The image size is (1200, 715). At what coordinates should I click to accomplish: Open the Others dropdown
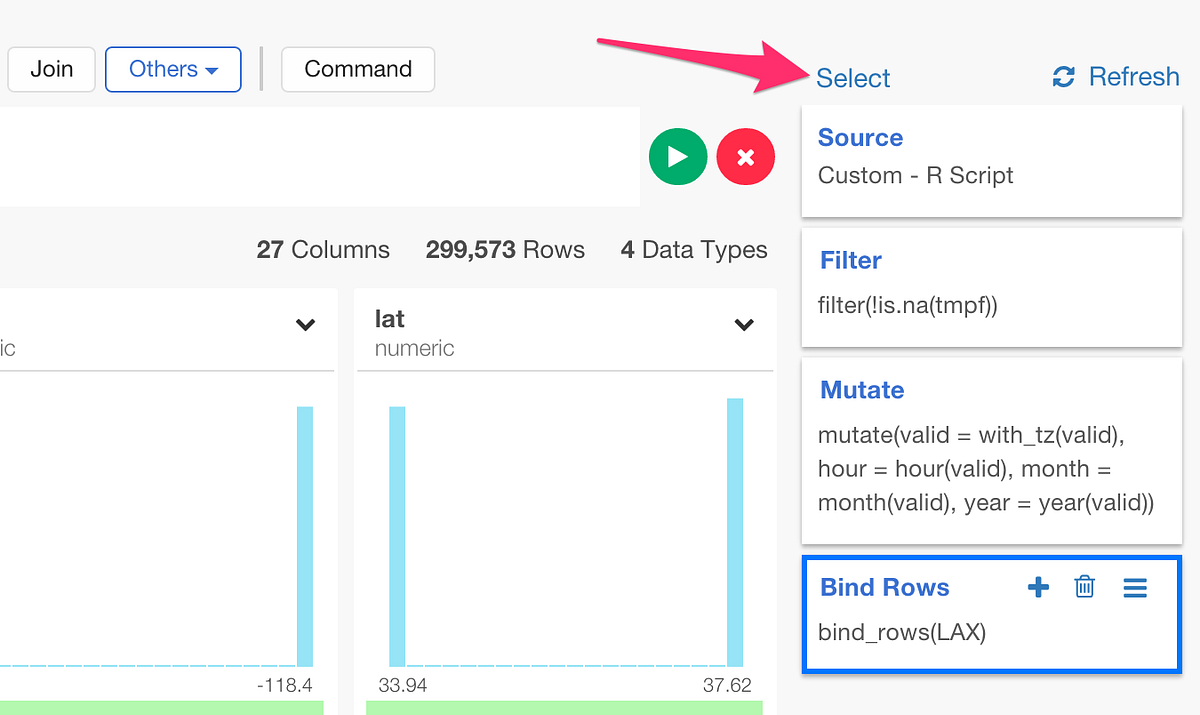pos(173,69)
